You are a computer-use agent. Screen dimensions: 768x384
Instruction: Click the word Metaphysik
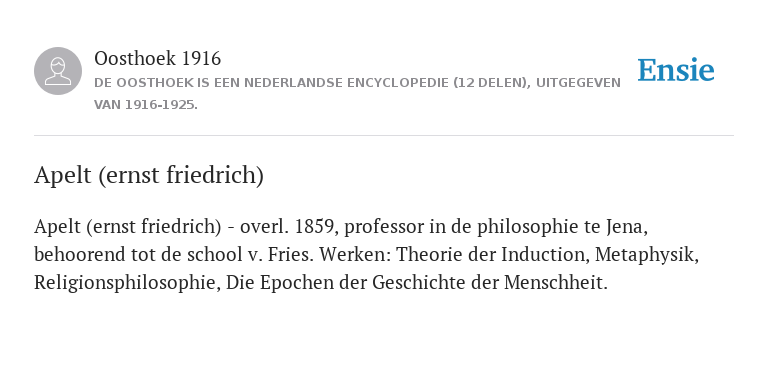(x=647, y=255)
